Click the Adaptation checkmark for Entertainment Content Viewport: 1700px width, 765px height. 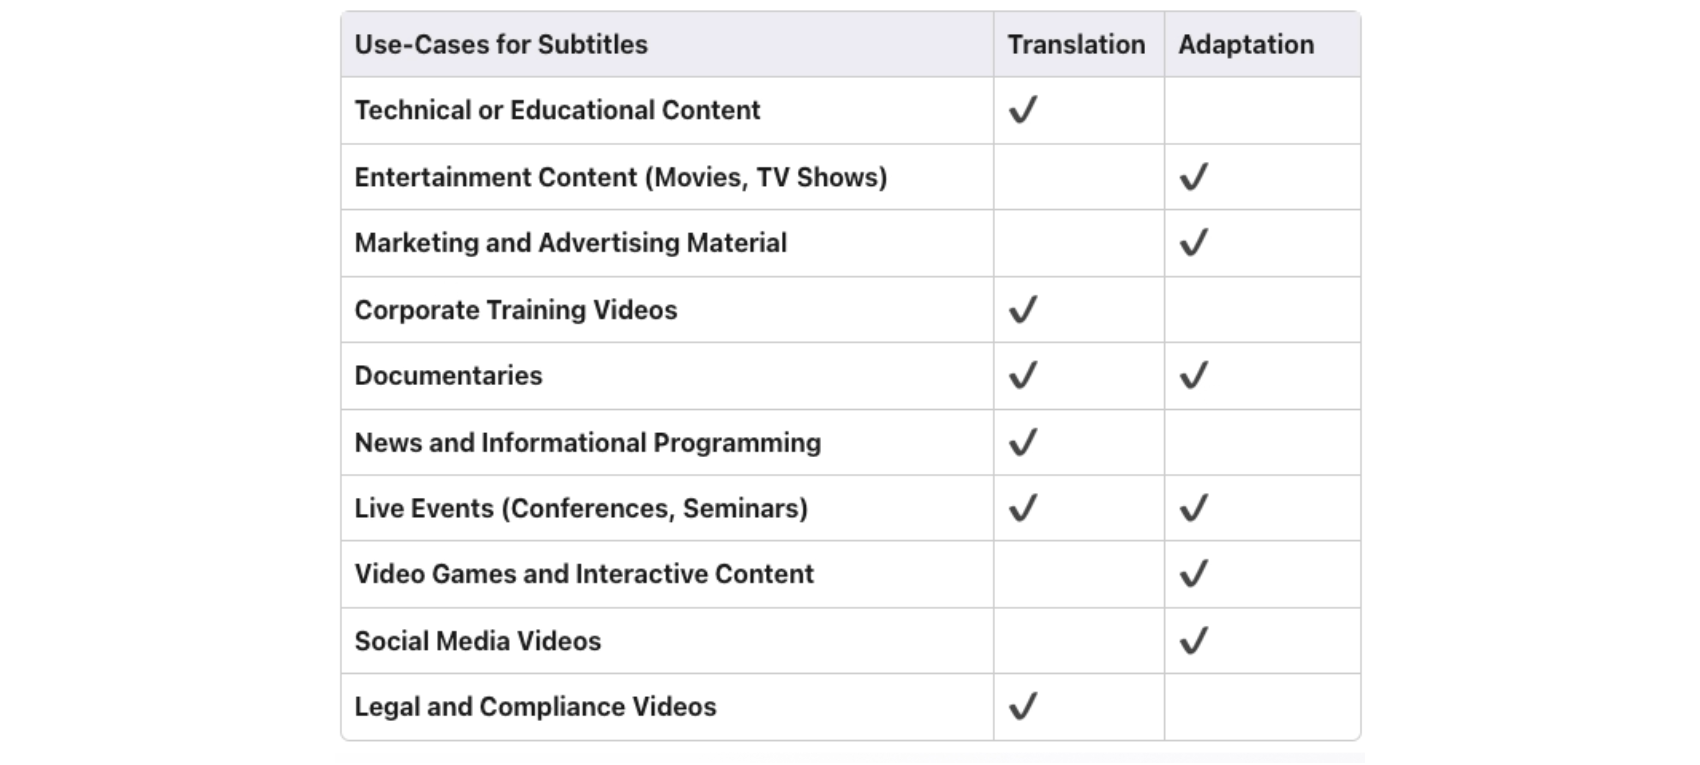[x=1194, y=177]
